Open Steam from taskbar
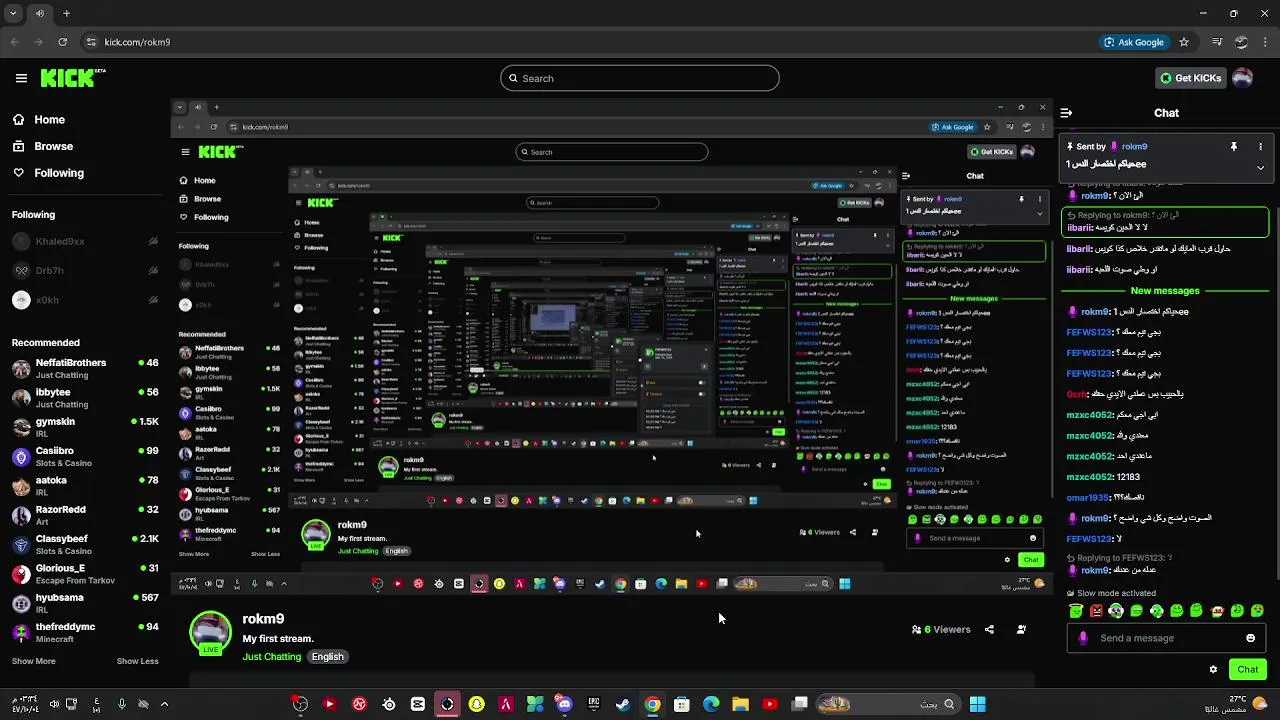The height and width of the screenshot is (720, 1280). tap(623, 704)
